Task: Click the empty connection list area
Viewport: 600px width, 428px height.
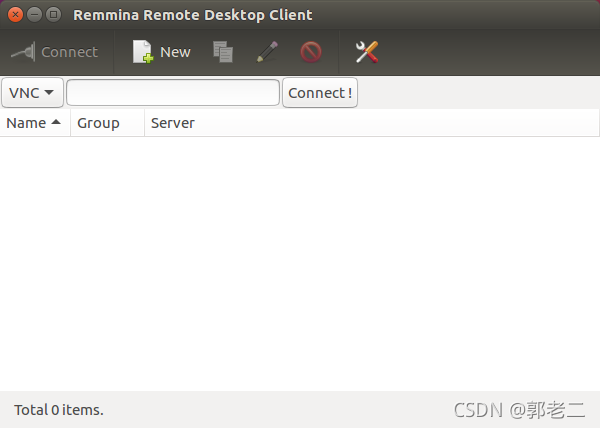Action: point(300,264)
